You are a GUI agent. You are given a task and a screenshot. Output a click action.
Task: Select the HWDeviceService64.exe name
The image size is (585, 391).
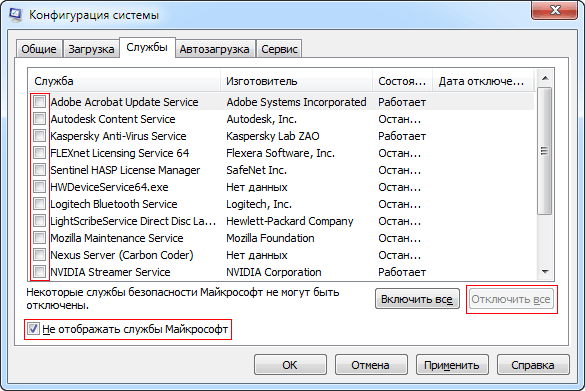(x=109, y=187)
